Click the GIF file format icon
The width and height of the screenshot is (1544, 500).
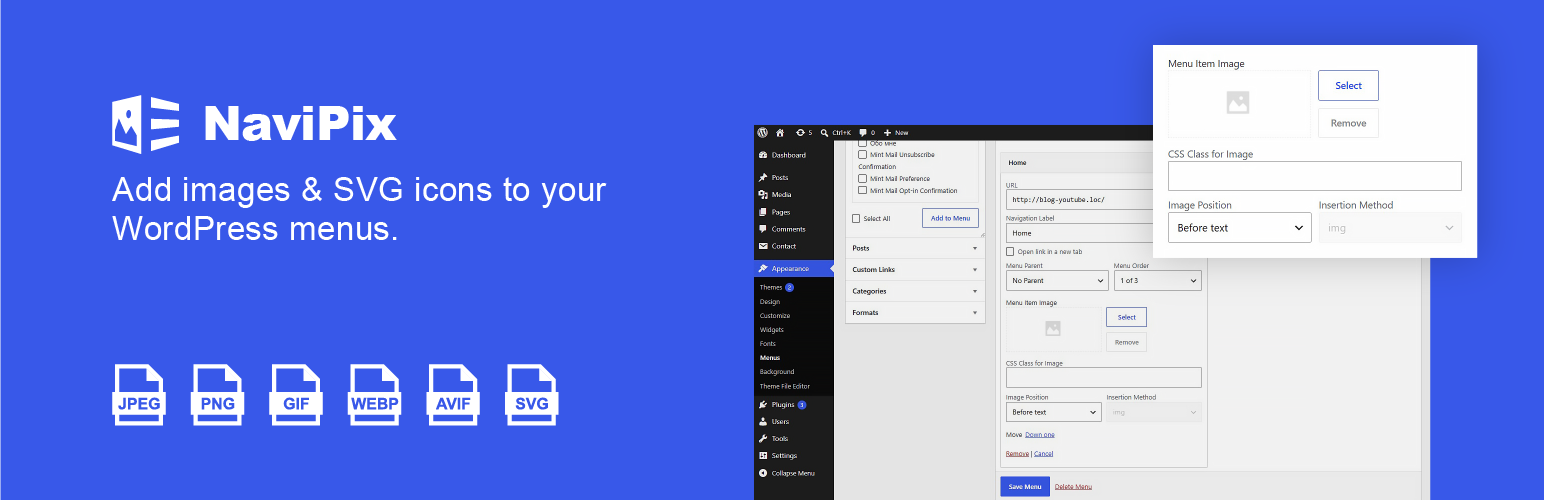pos(296,395)
